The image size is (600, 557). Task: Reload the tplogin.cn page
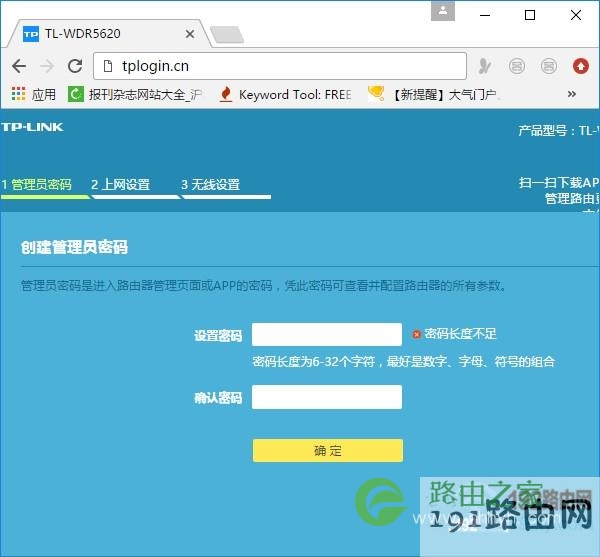(75, 66)
